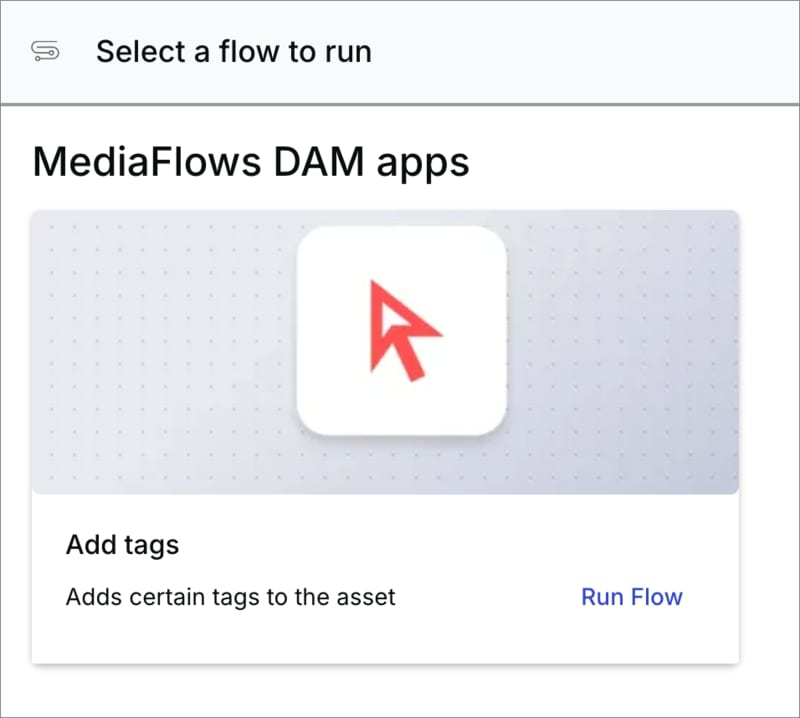800x718 pixels.
Task: Click the word 'run' in the header title
Action: [347, 53]
